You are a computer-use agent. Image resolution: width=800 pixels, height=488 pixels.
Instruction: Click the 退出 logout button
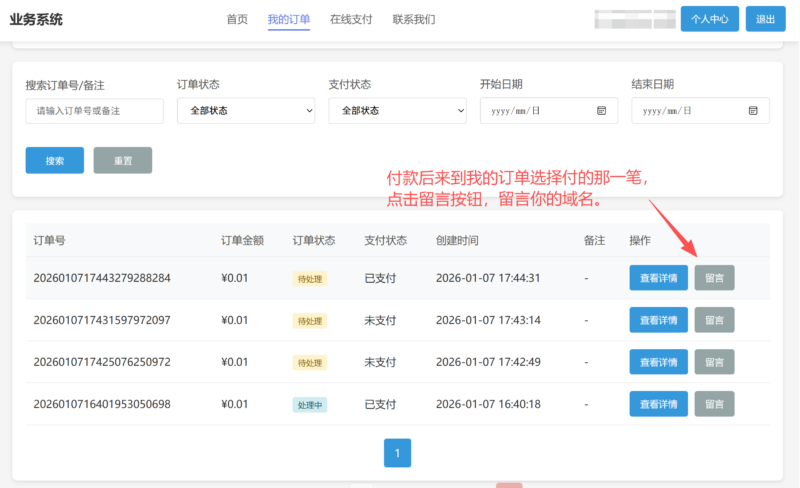pos(765,19)
